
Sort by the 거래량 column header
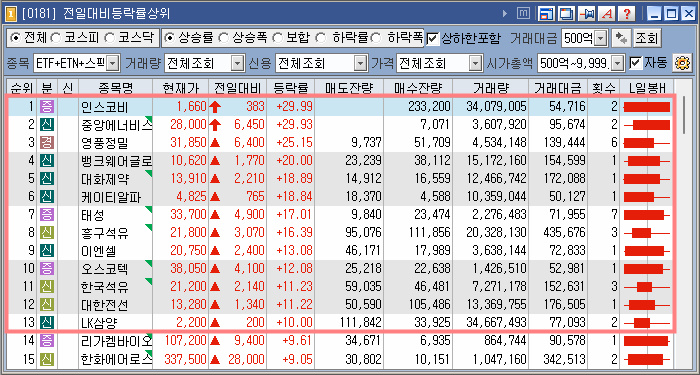click(x=490, y=88)
